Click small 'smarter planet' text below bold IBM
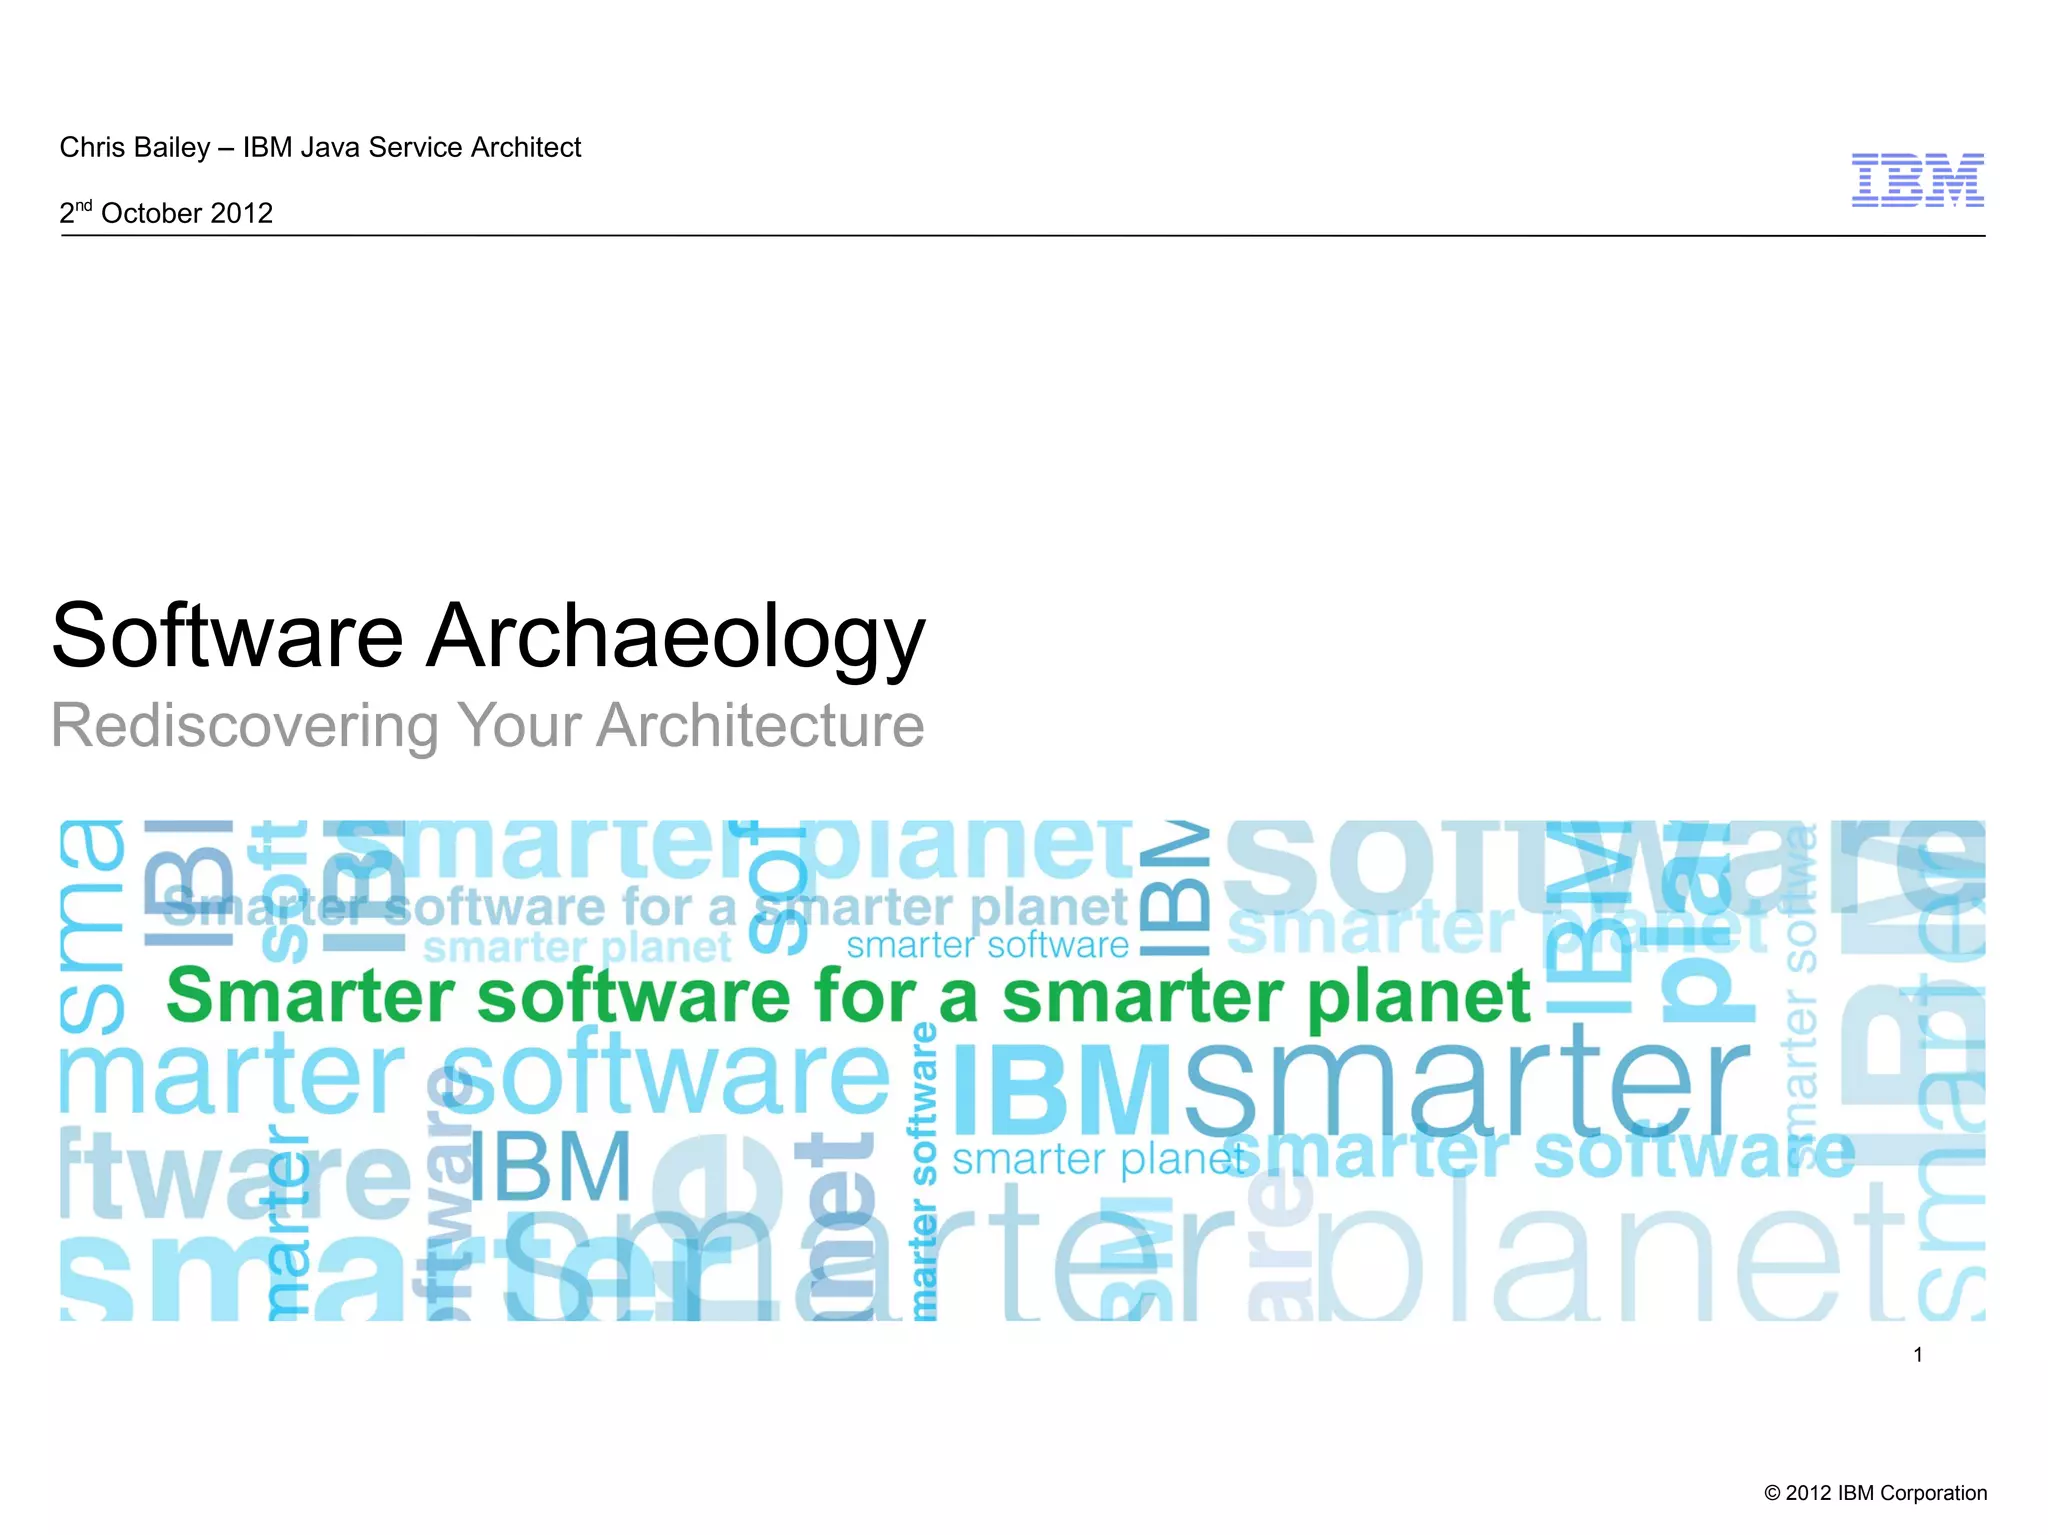The image size is (2048, 1535). coord(1095,1160)
